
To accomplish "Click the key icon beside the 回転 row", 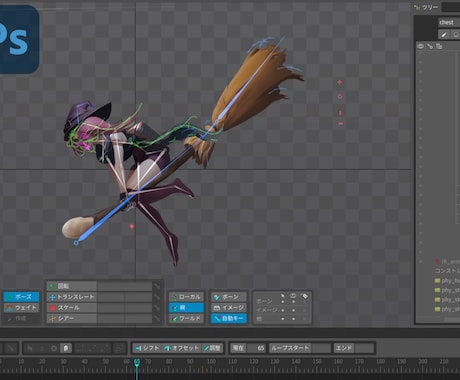I will coord(157,286).
